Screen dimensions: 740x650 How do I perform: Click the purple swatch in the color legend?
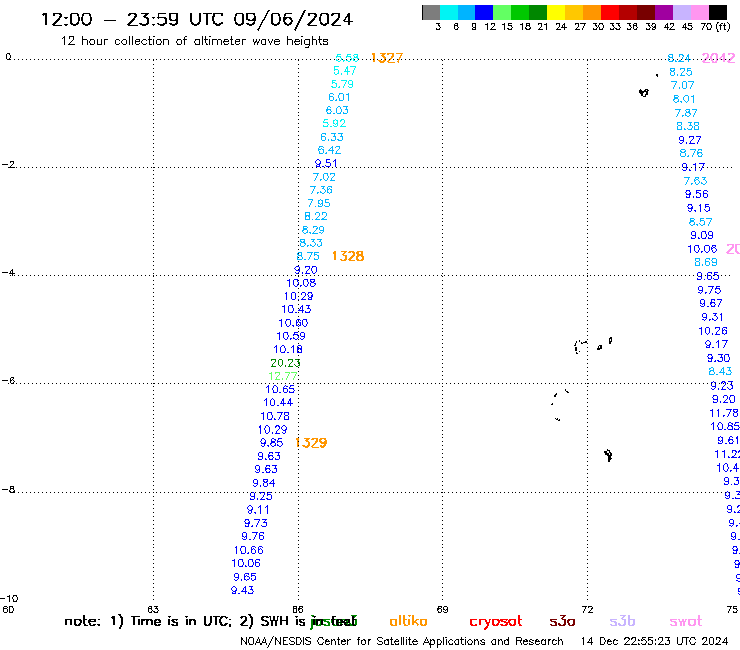(664, 12)
